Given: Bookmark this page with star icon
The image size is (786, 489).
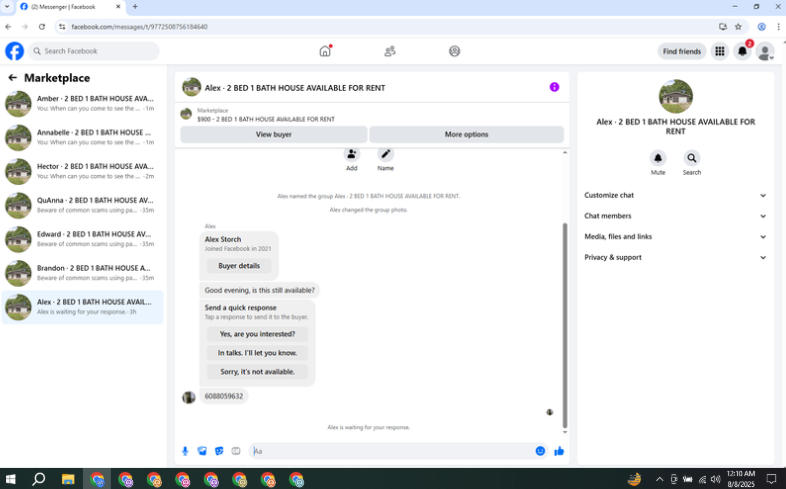Looking at the screenshot, I should coord(738,27).
